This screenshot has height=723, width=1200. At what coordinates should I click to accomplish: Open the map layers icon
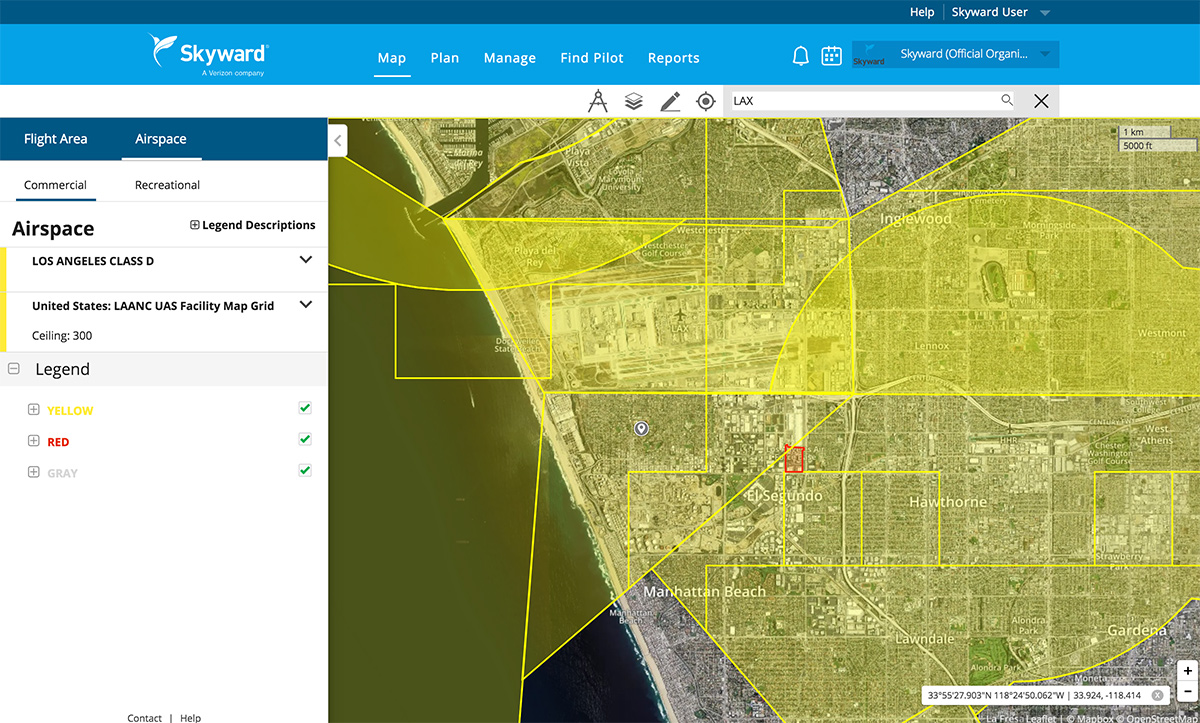633,101
